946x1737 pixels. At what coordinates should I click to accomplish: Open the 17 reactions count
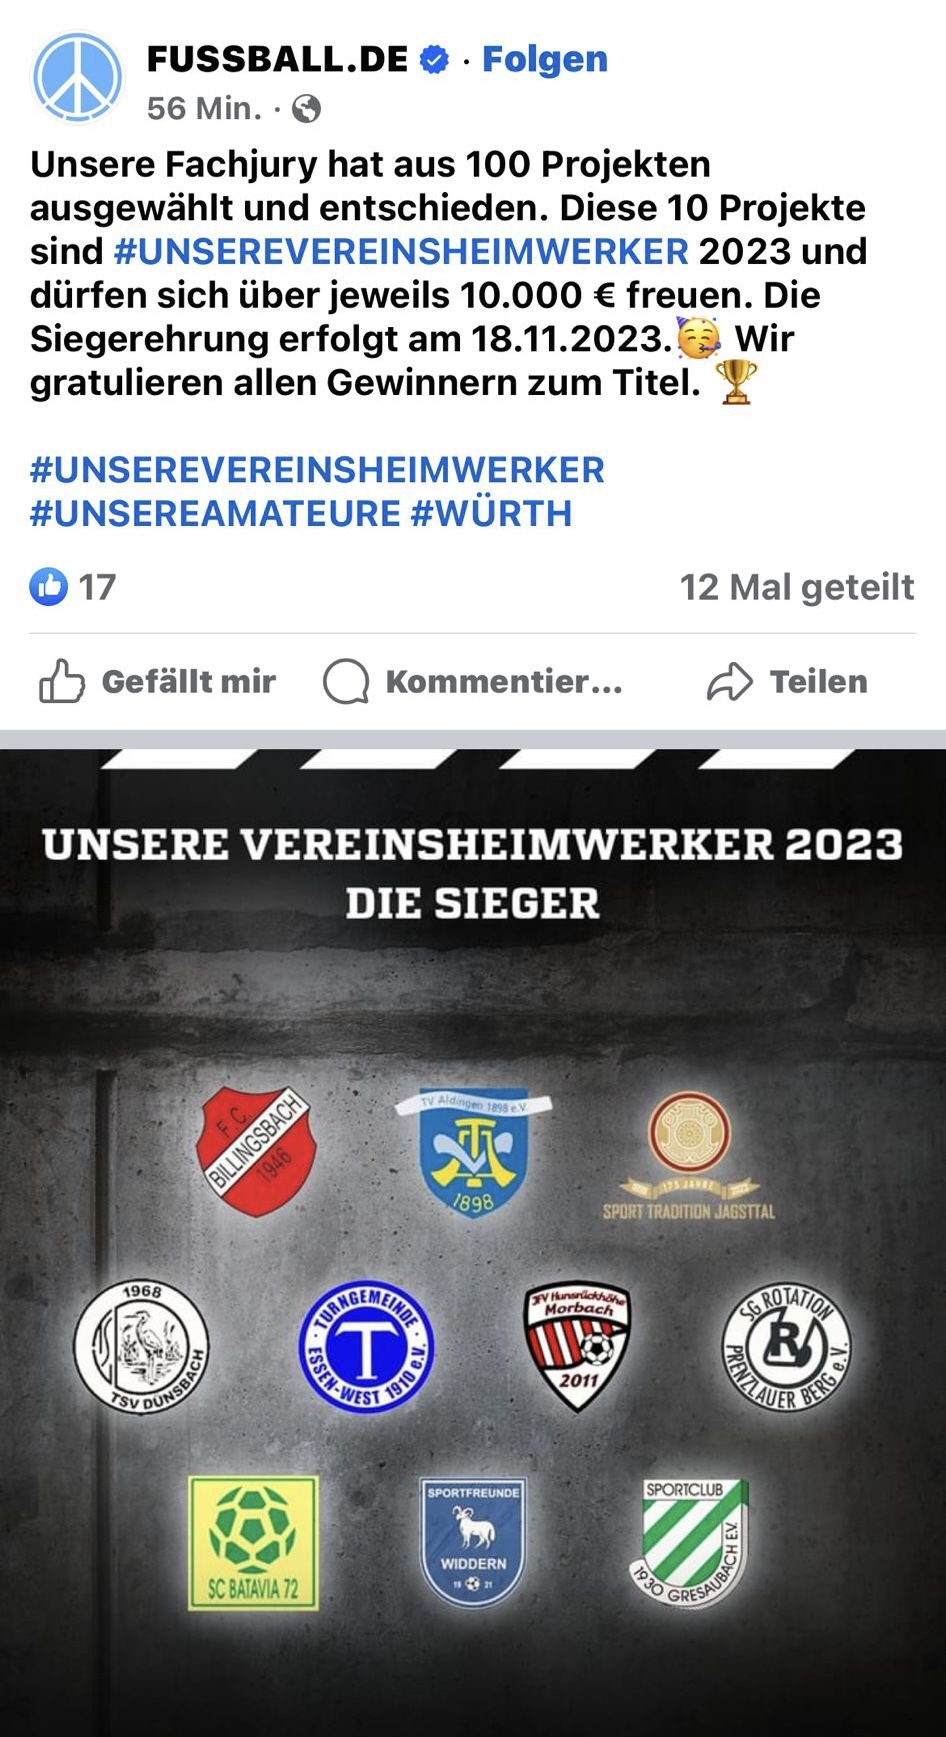click(x=97, y=587)
